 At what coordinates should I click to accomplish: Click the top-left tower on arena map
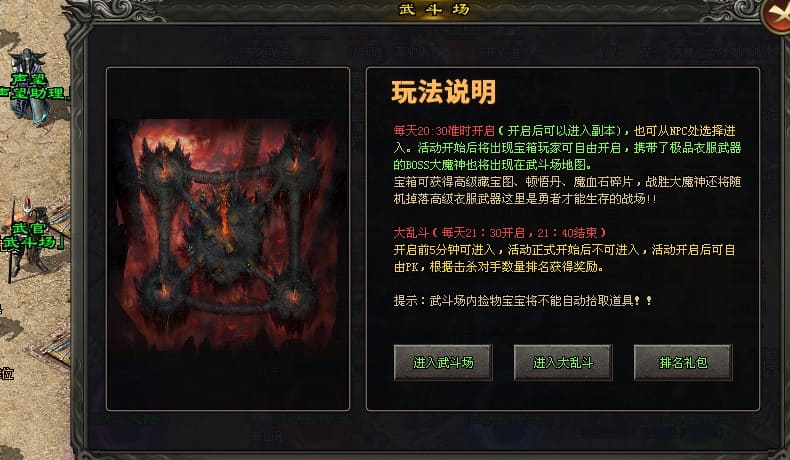(x=164, y=164)
